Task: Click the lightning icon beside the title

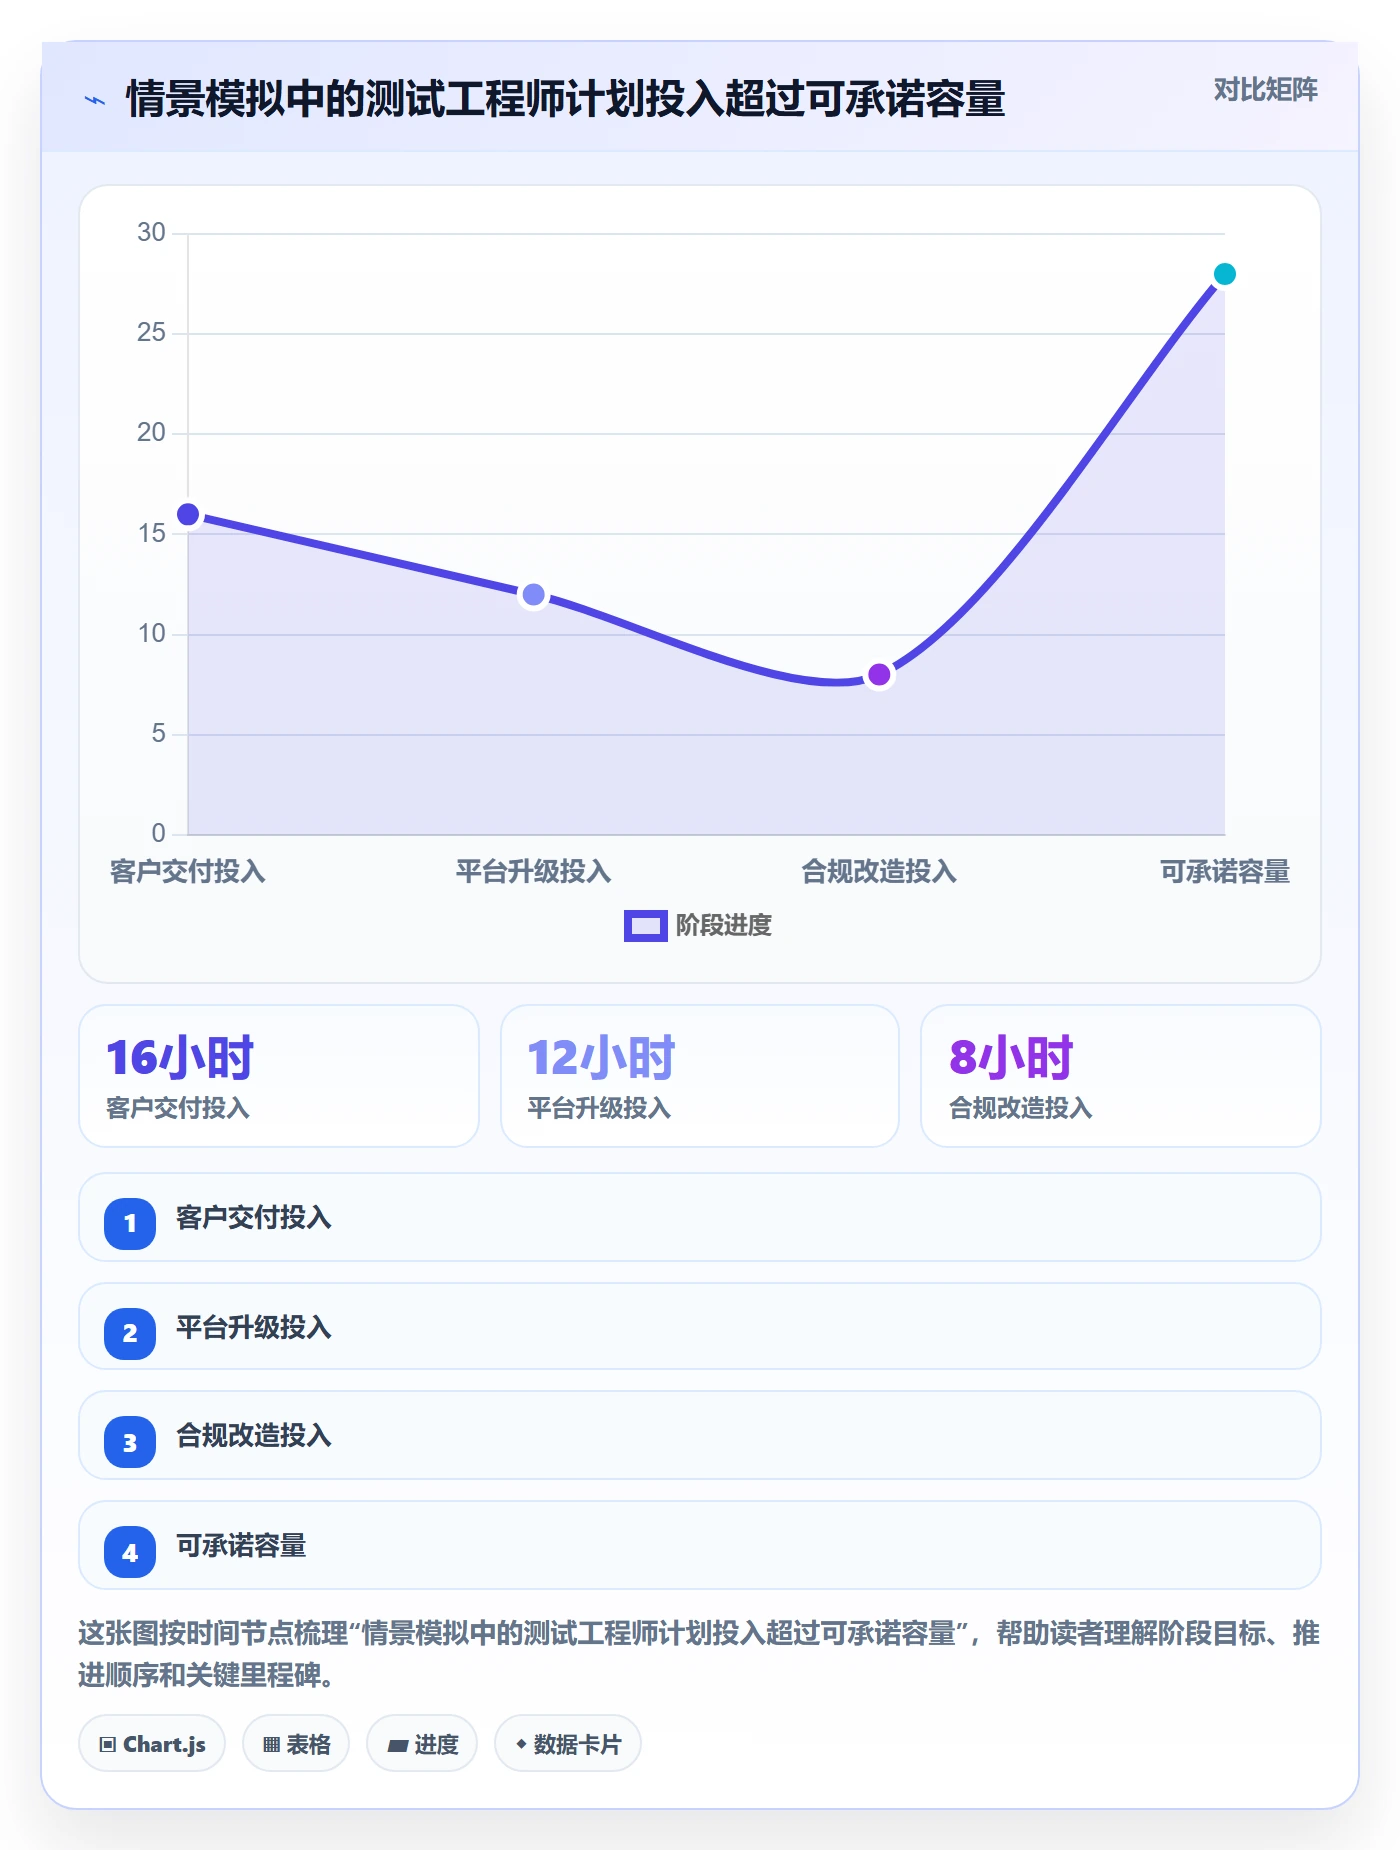Action: pyautogui.click(x=95, y=100)
